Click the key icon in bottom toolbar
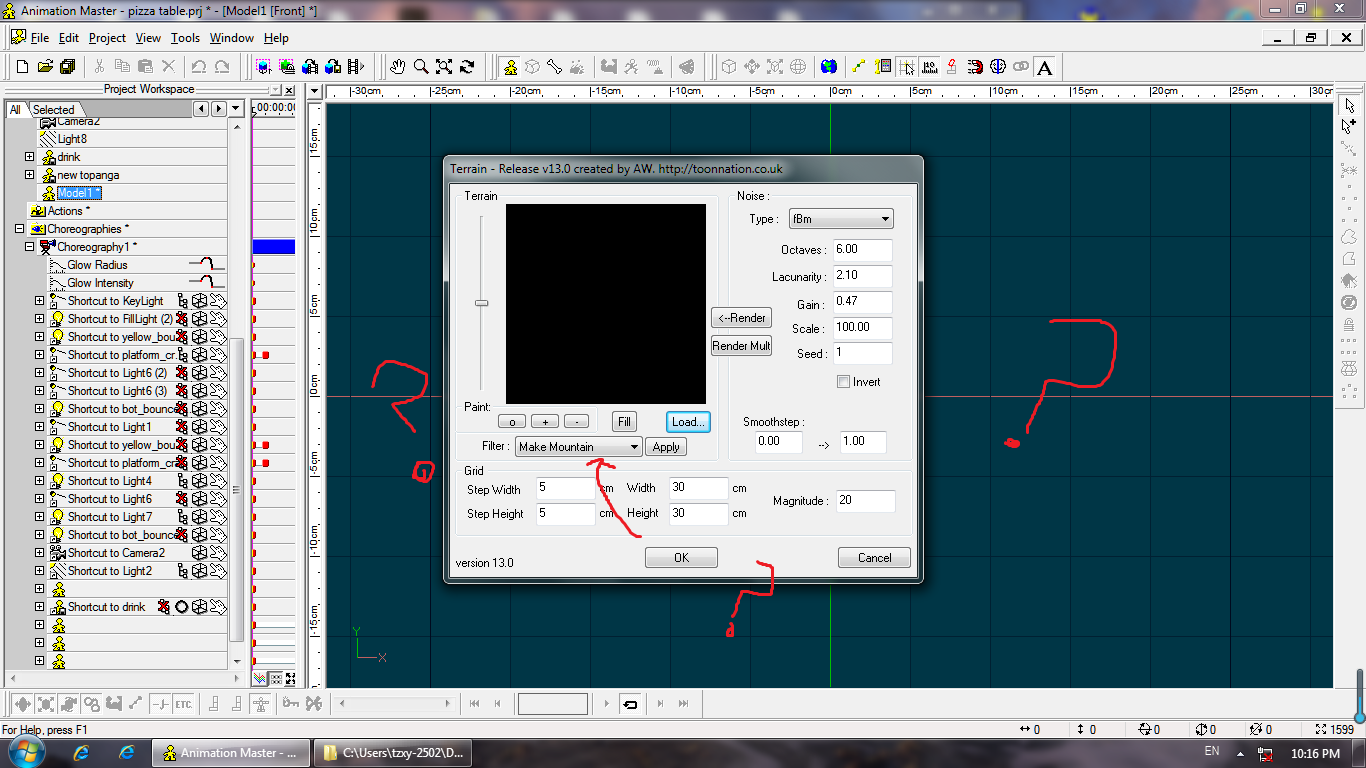This screenshot has height=768, width=1366. pyautogui.click(x=290, y=703)
